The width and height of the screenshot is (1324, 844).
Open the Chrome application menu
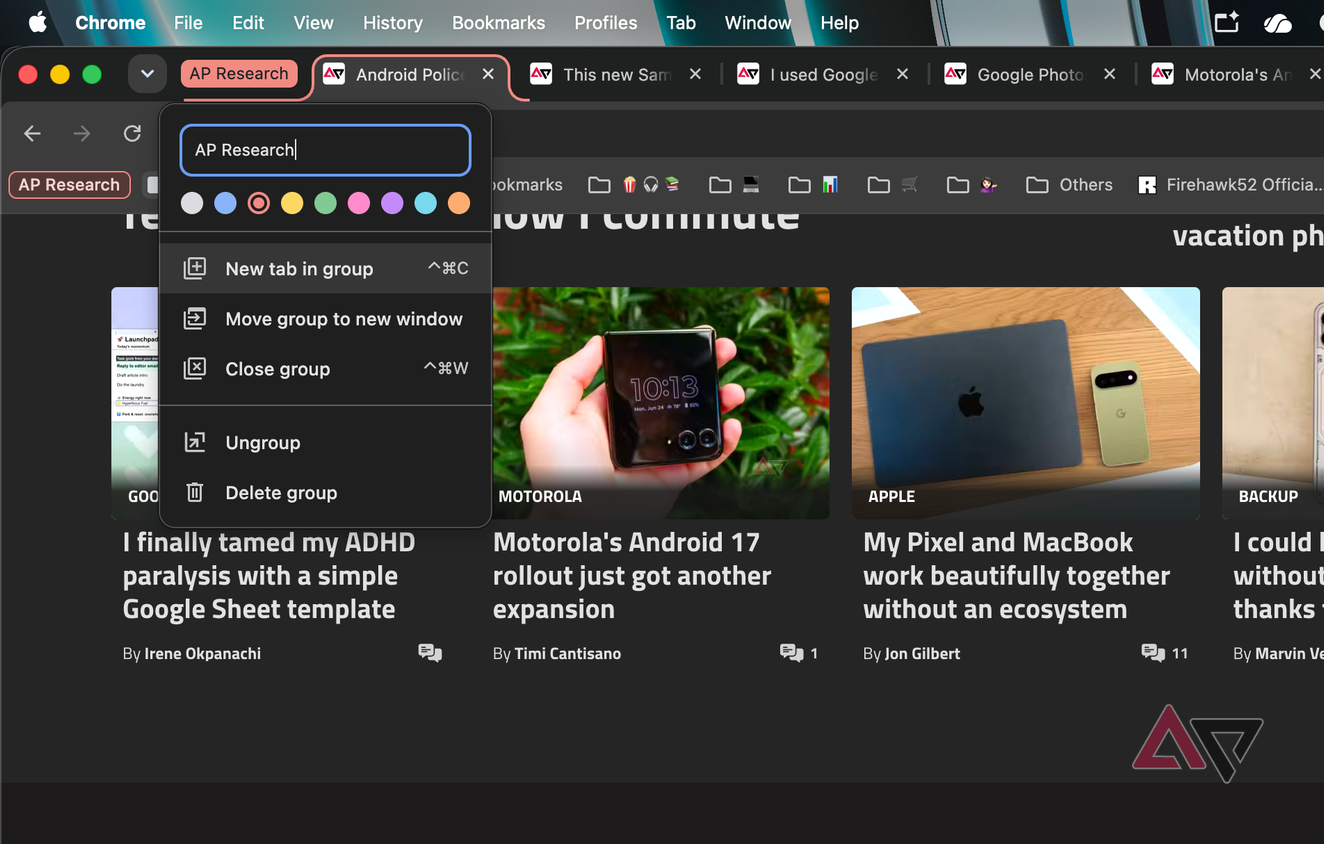[x=110, y=22]
